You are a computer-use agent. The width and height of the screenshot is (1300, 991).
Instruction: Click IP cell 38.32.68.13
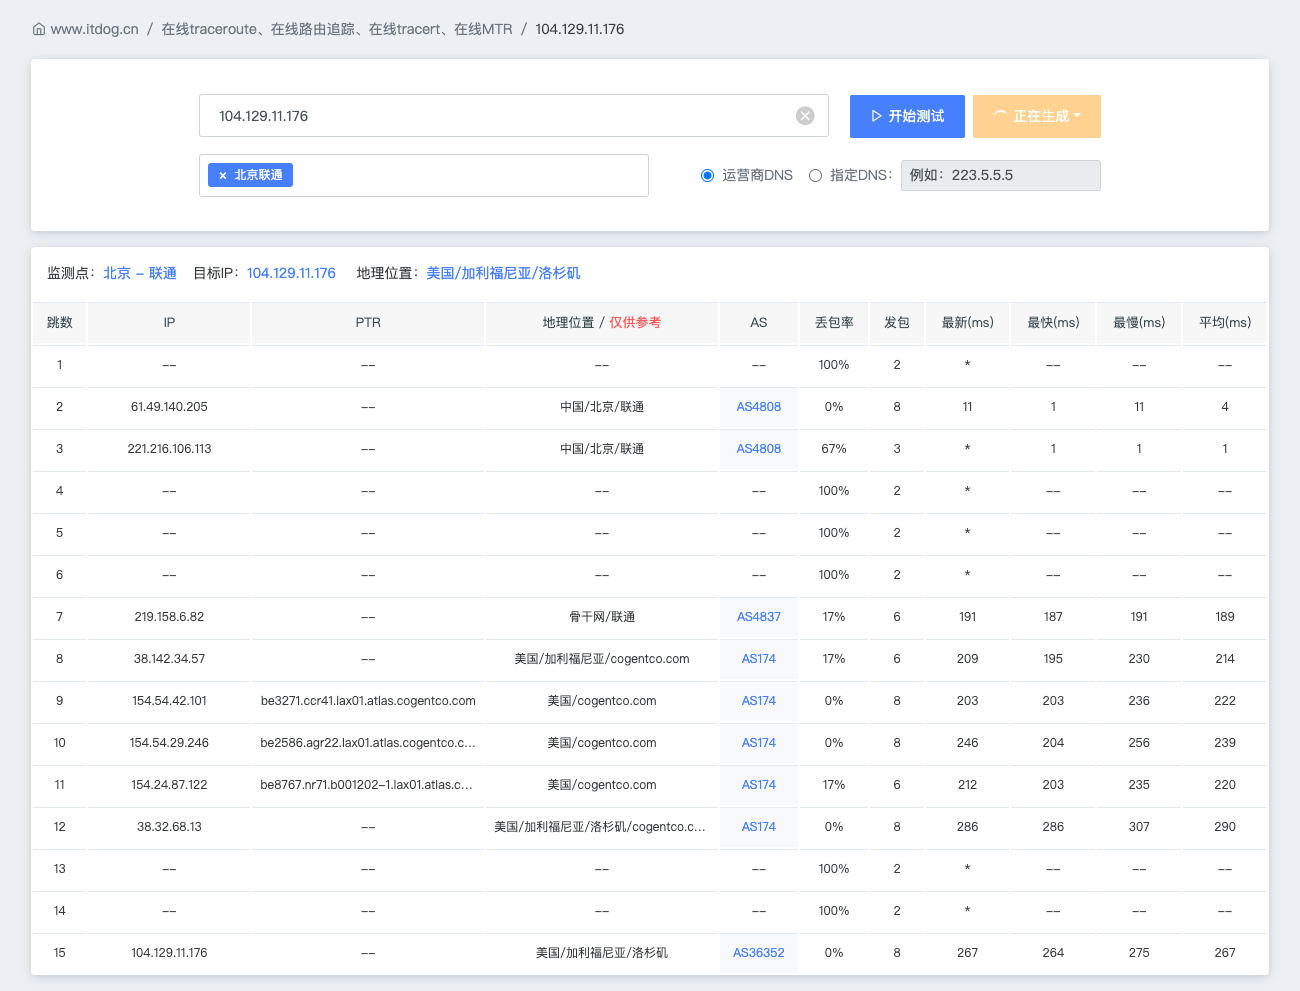click(169, 827)
